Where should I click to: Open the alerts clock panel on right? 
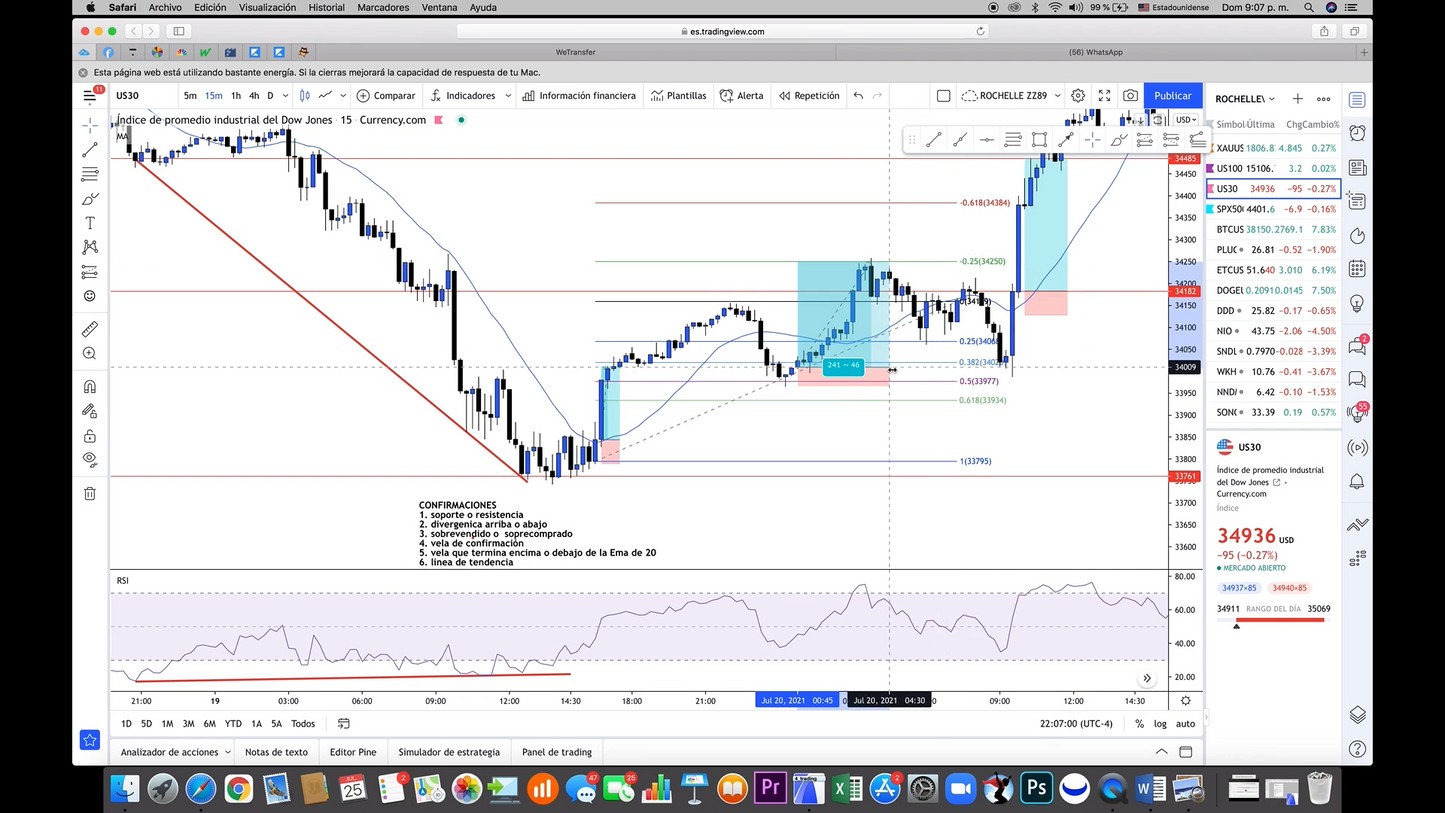[x=1357, y=133]
